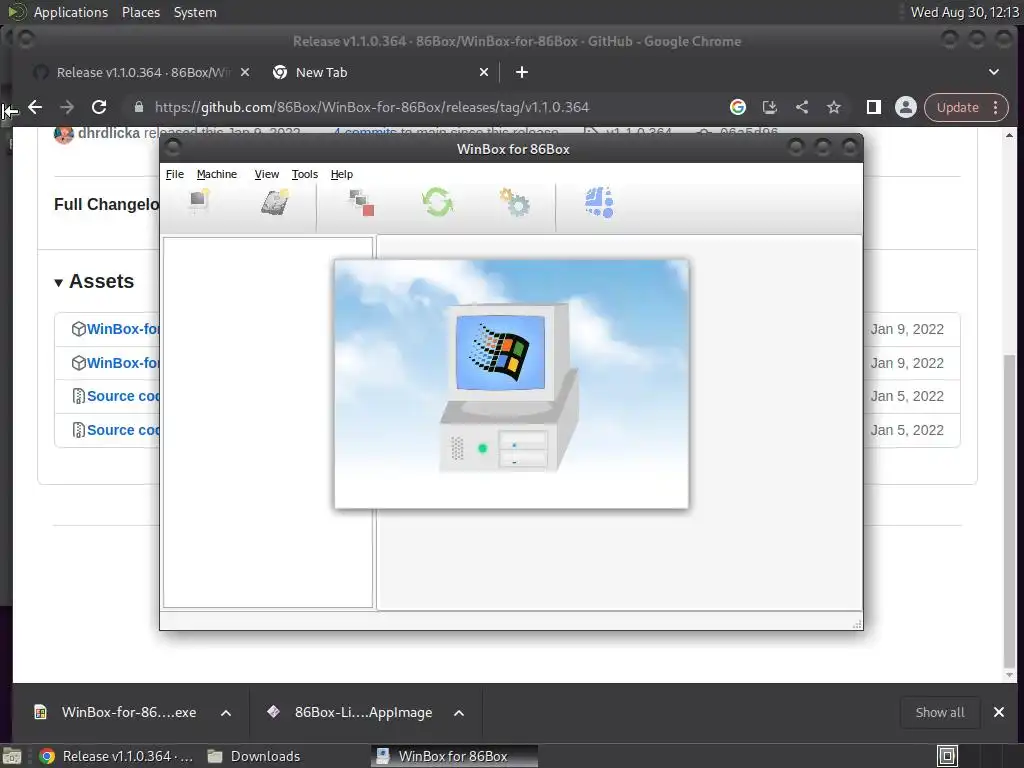The height and width of the screenshot is (768, 1024).
Task: Click first Jan 5, 2022 date
Action: [906, 396]
